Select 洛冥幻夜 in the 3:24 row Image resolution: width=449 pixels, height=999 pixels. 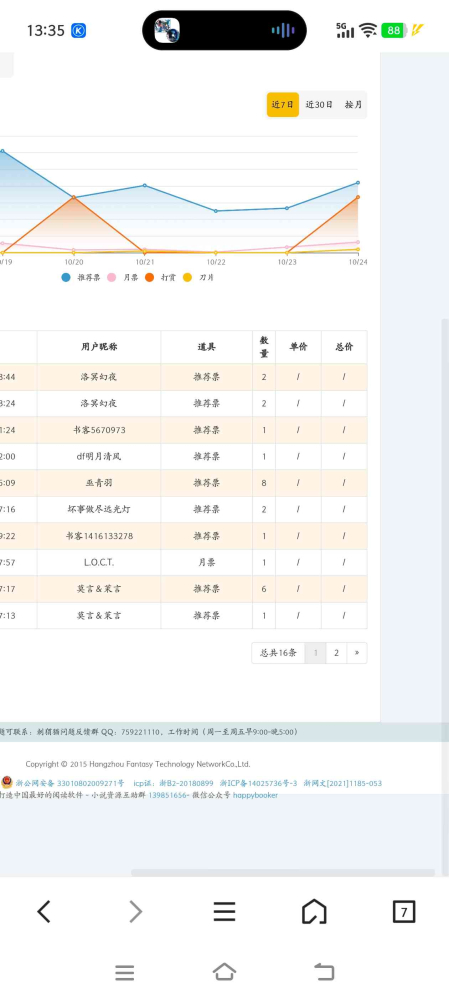(99, 403)
